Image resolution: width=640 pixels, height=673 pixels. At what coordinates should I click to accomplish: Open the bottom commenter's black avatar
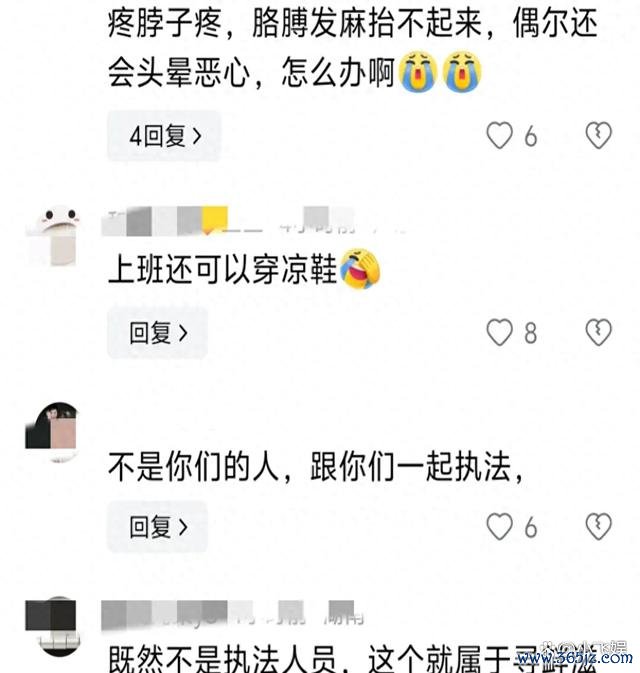point(51,626)
